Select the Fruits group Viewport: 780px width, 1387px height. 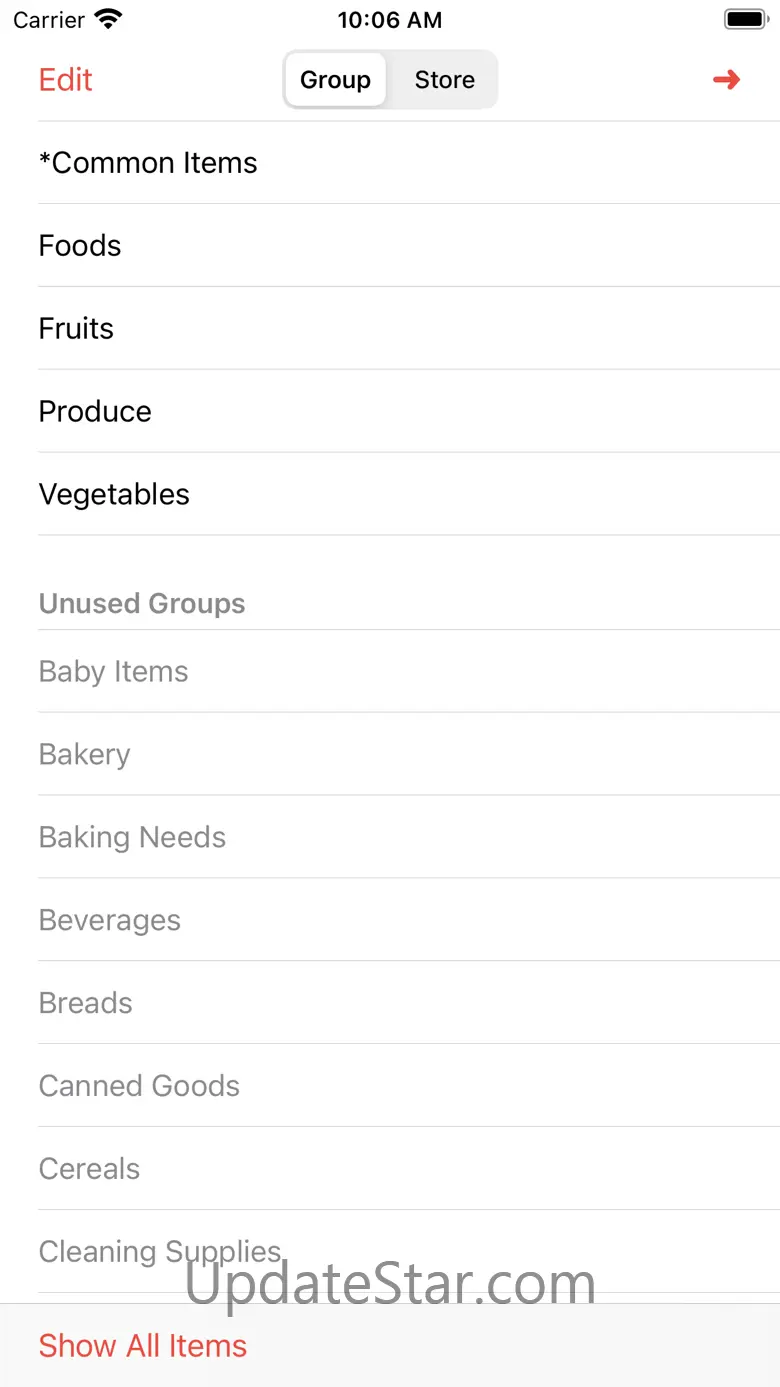pyautogui.click(x=76, y=329)
